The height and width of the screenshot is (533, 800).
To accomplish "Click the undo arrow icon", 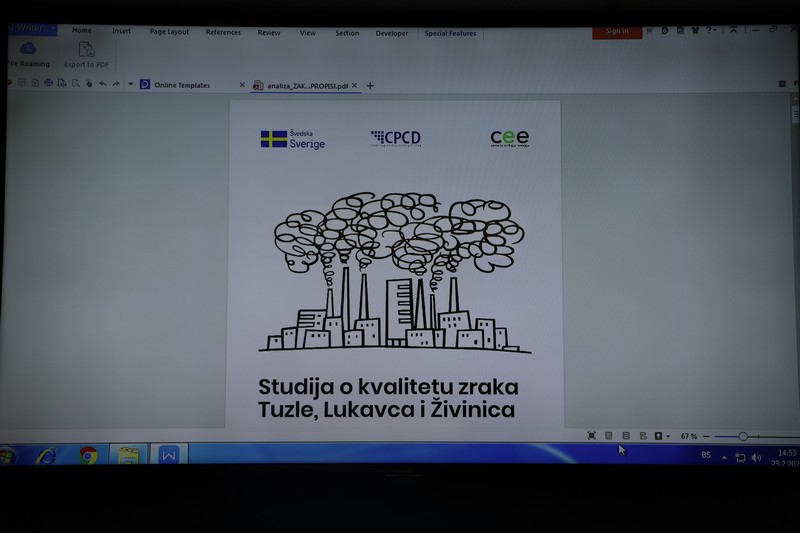I will pos(103,84).
